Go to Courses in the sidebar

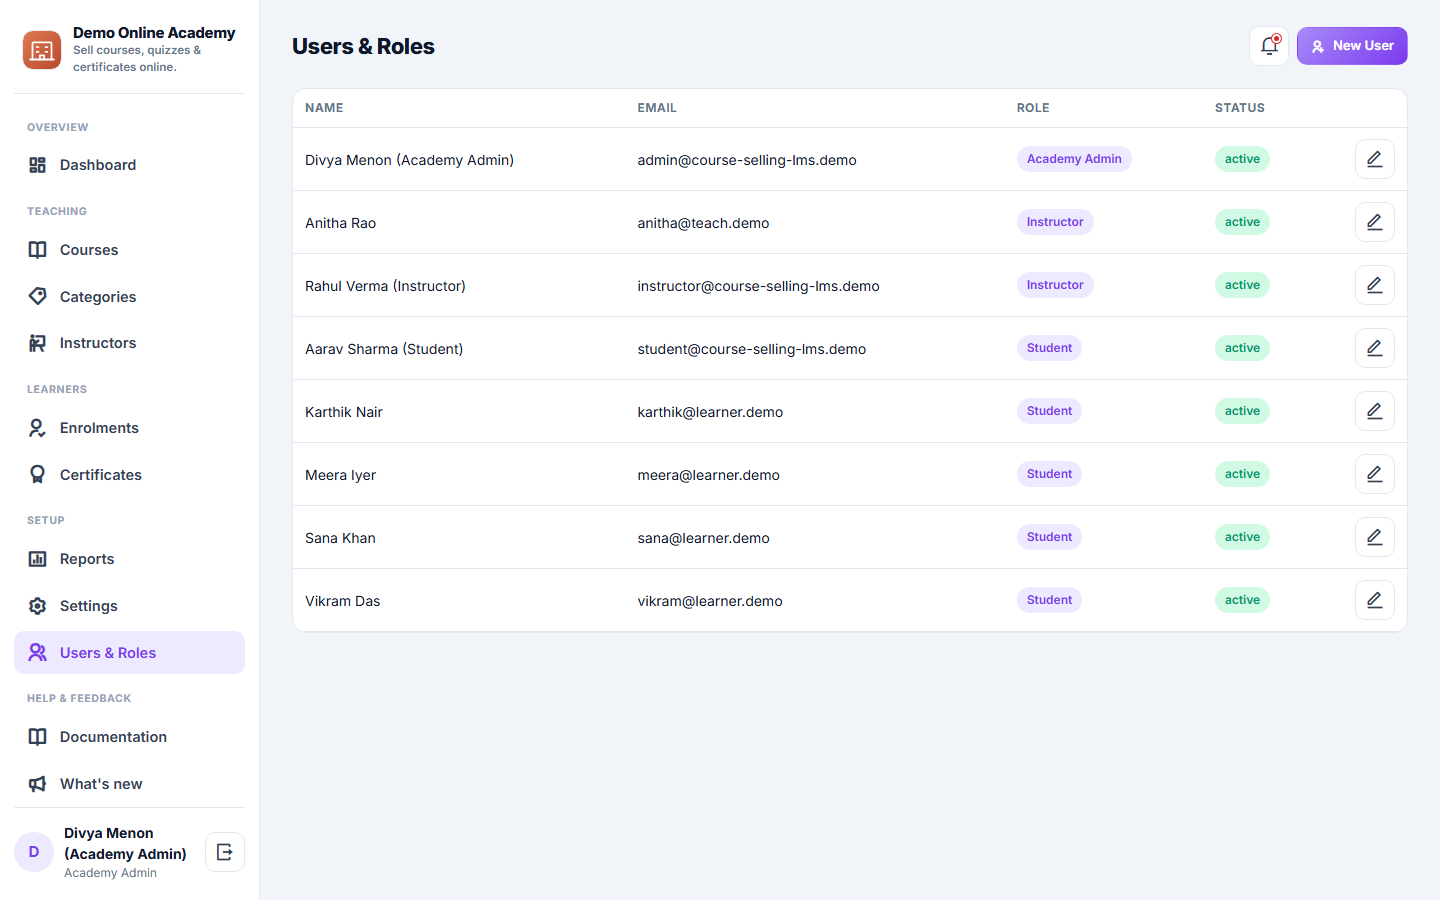(129, 250)
